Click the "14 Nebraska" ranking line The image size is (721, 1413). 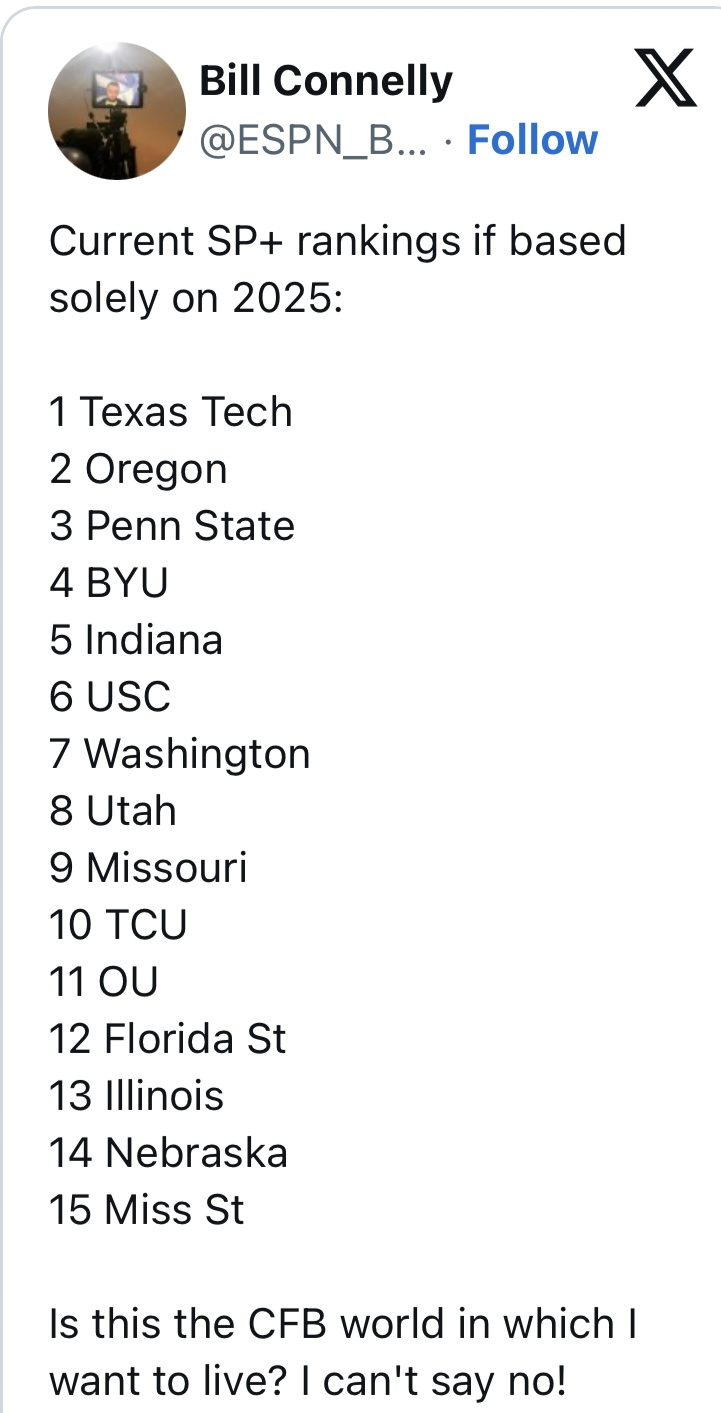pos(168,1153)
